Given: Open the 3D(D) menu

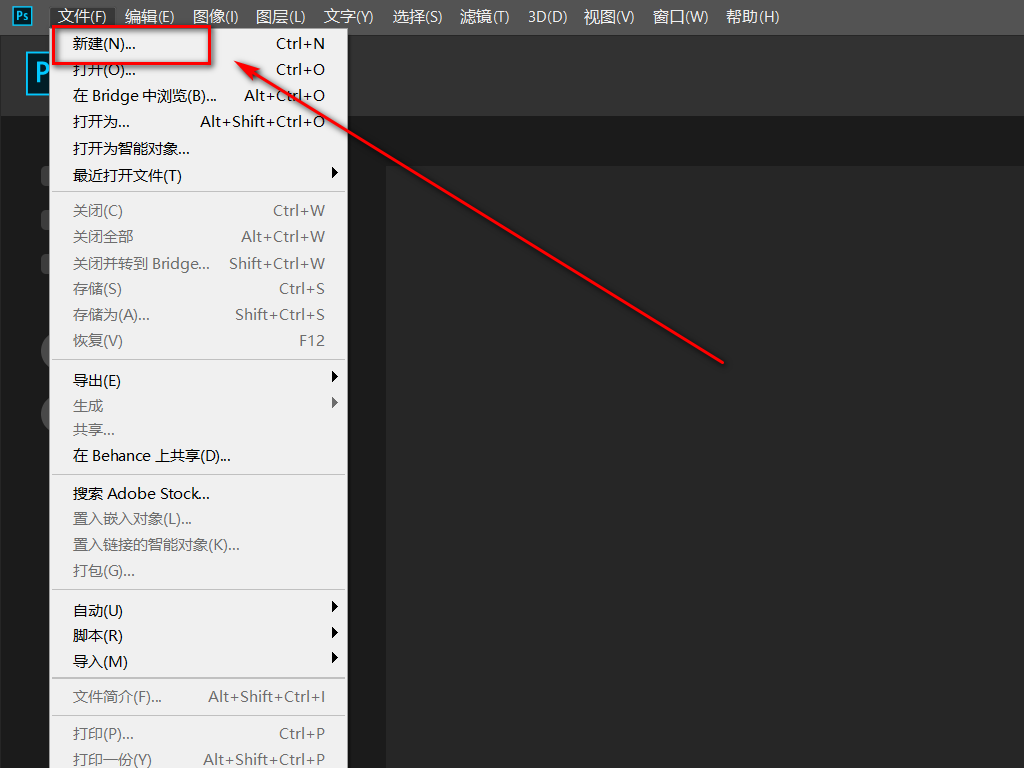Looking at the screenshot, I should coord(547,17).
